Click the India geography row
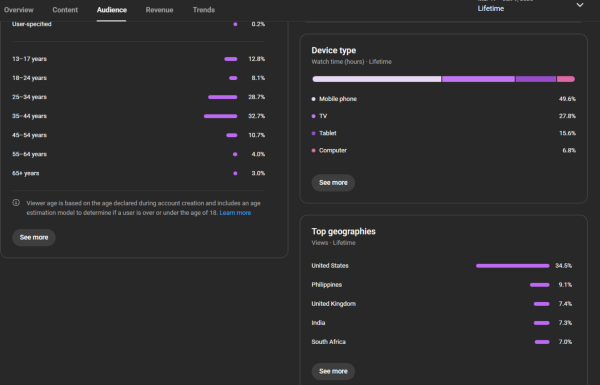The width and height of the screenshot is (600, 385). [442, 323]
